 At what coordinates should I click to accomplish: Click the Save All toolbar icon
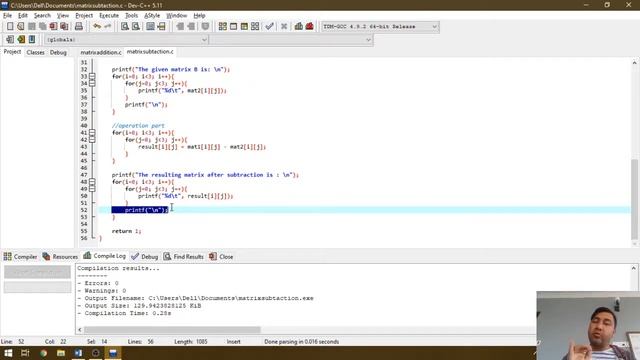pos(42,27)
